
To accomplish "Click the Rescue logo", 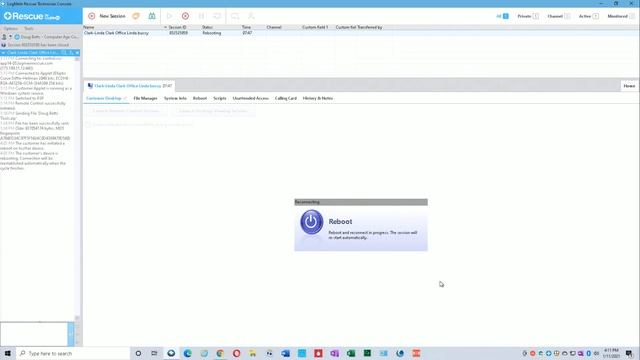I will (32, 16).
